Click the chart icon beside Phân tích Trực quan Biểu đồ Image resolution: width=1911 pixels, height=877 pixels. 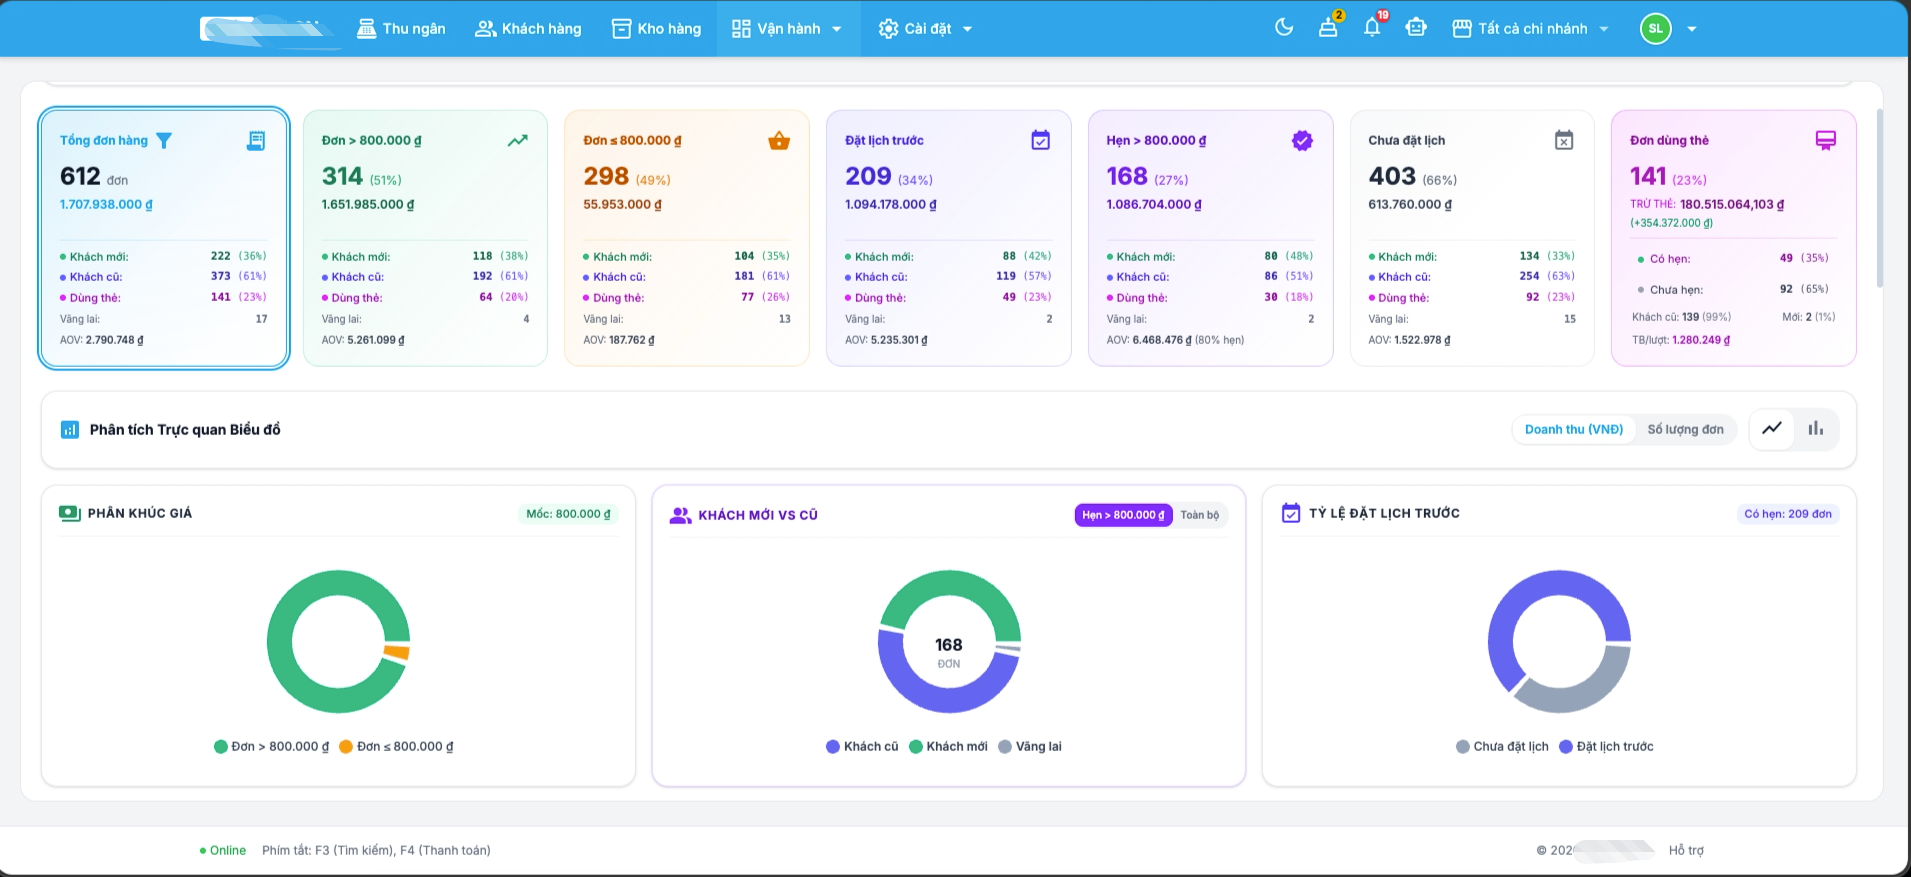click(x=70, y=430)
